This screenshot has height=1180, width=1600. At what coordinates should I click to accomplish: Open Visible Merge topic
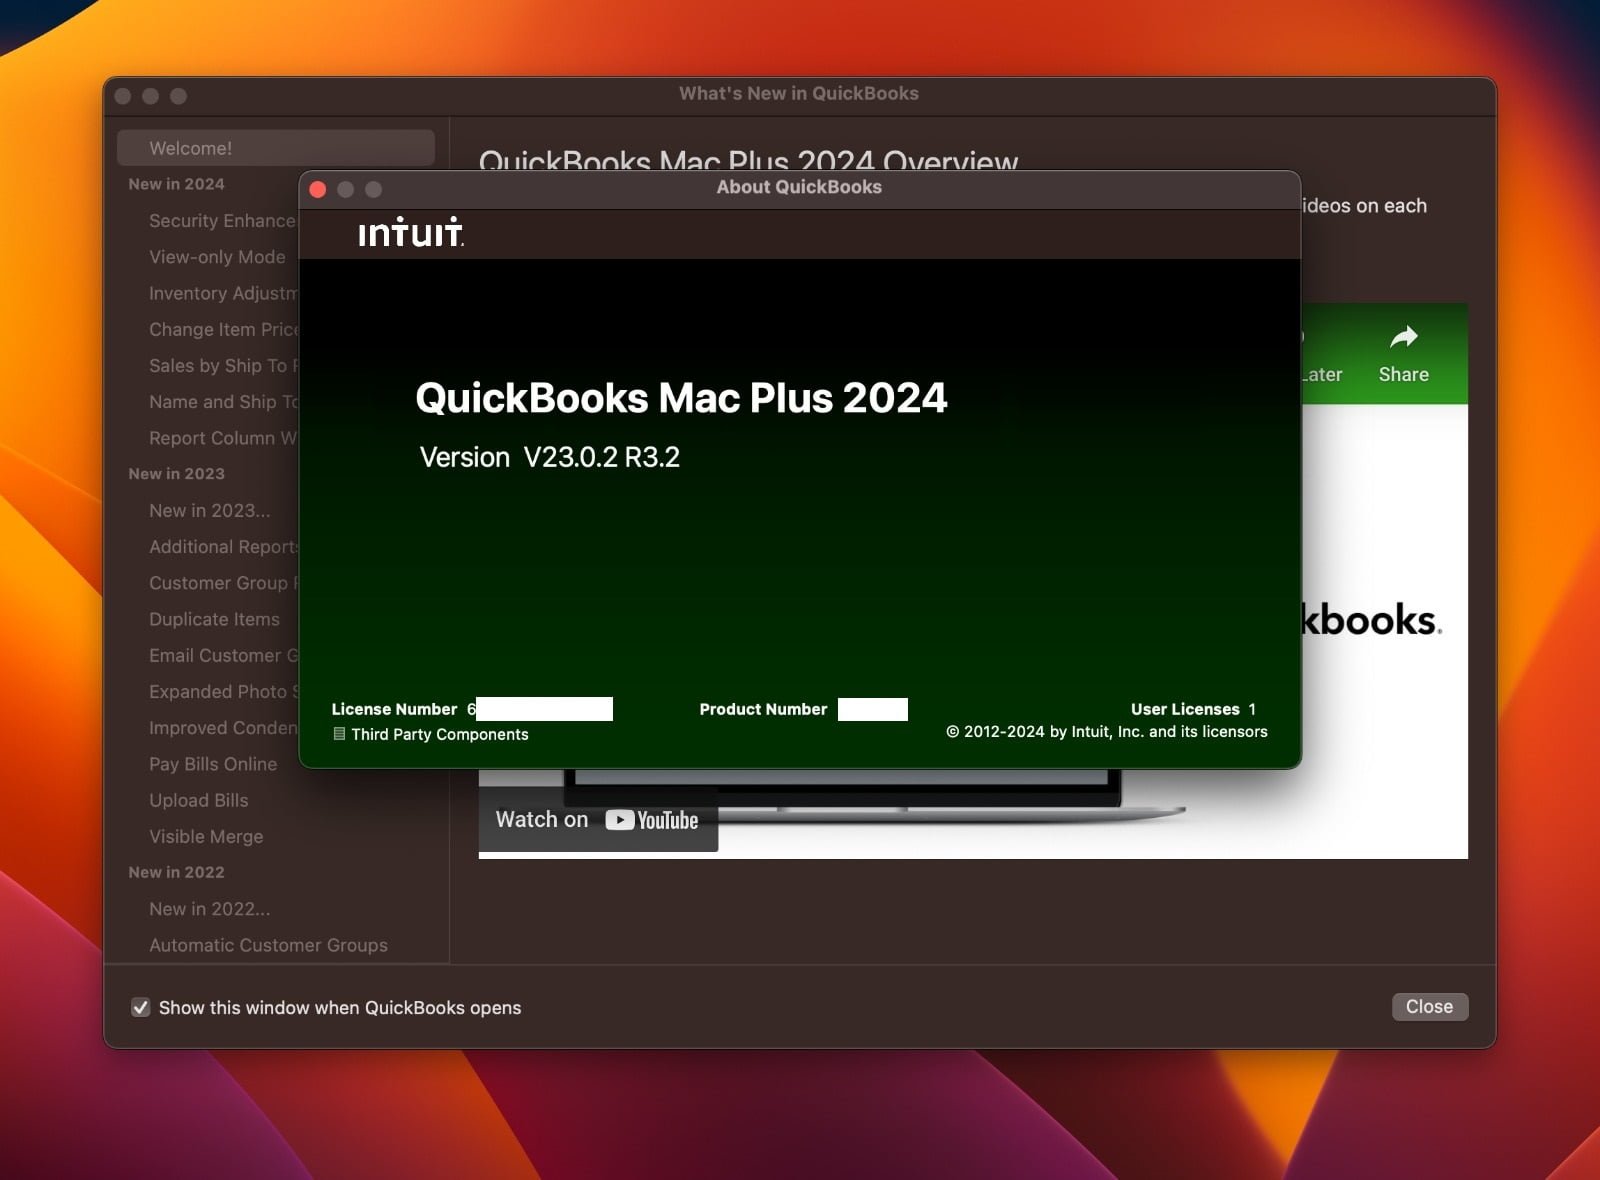pos(206,836)
